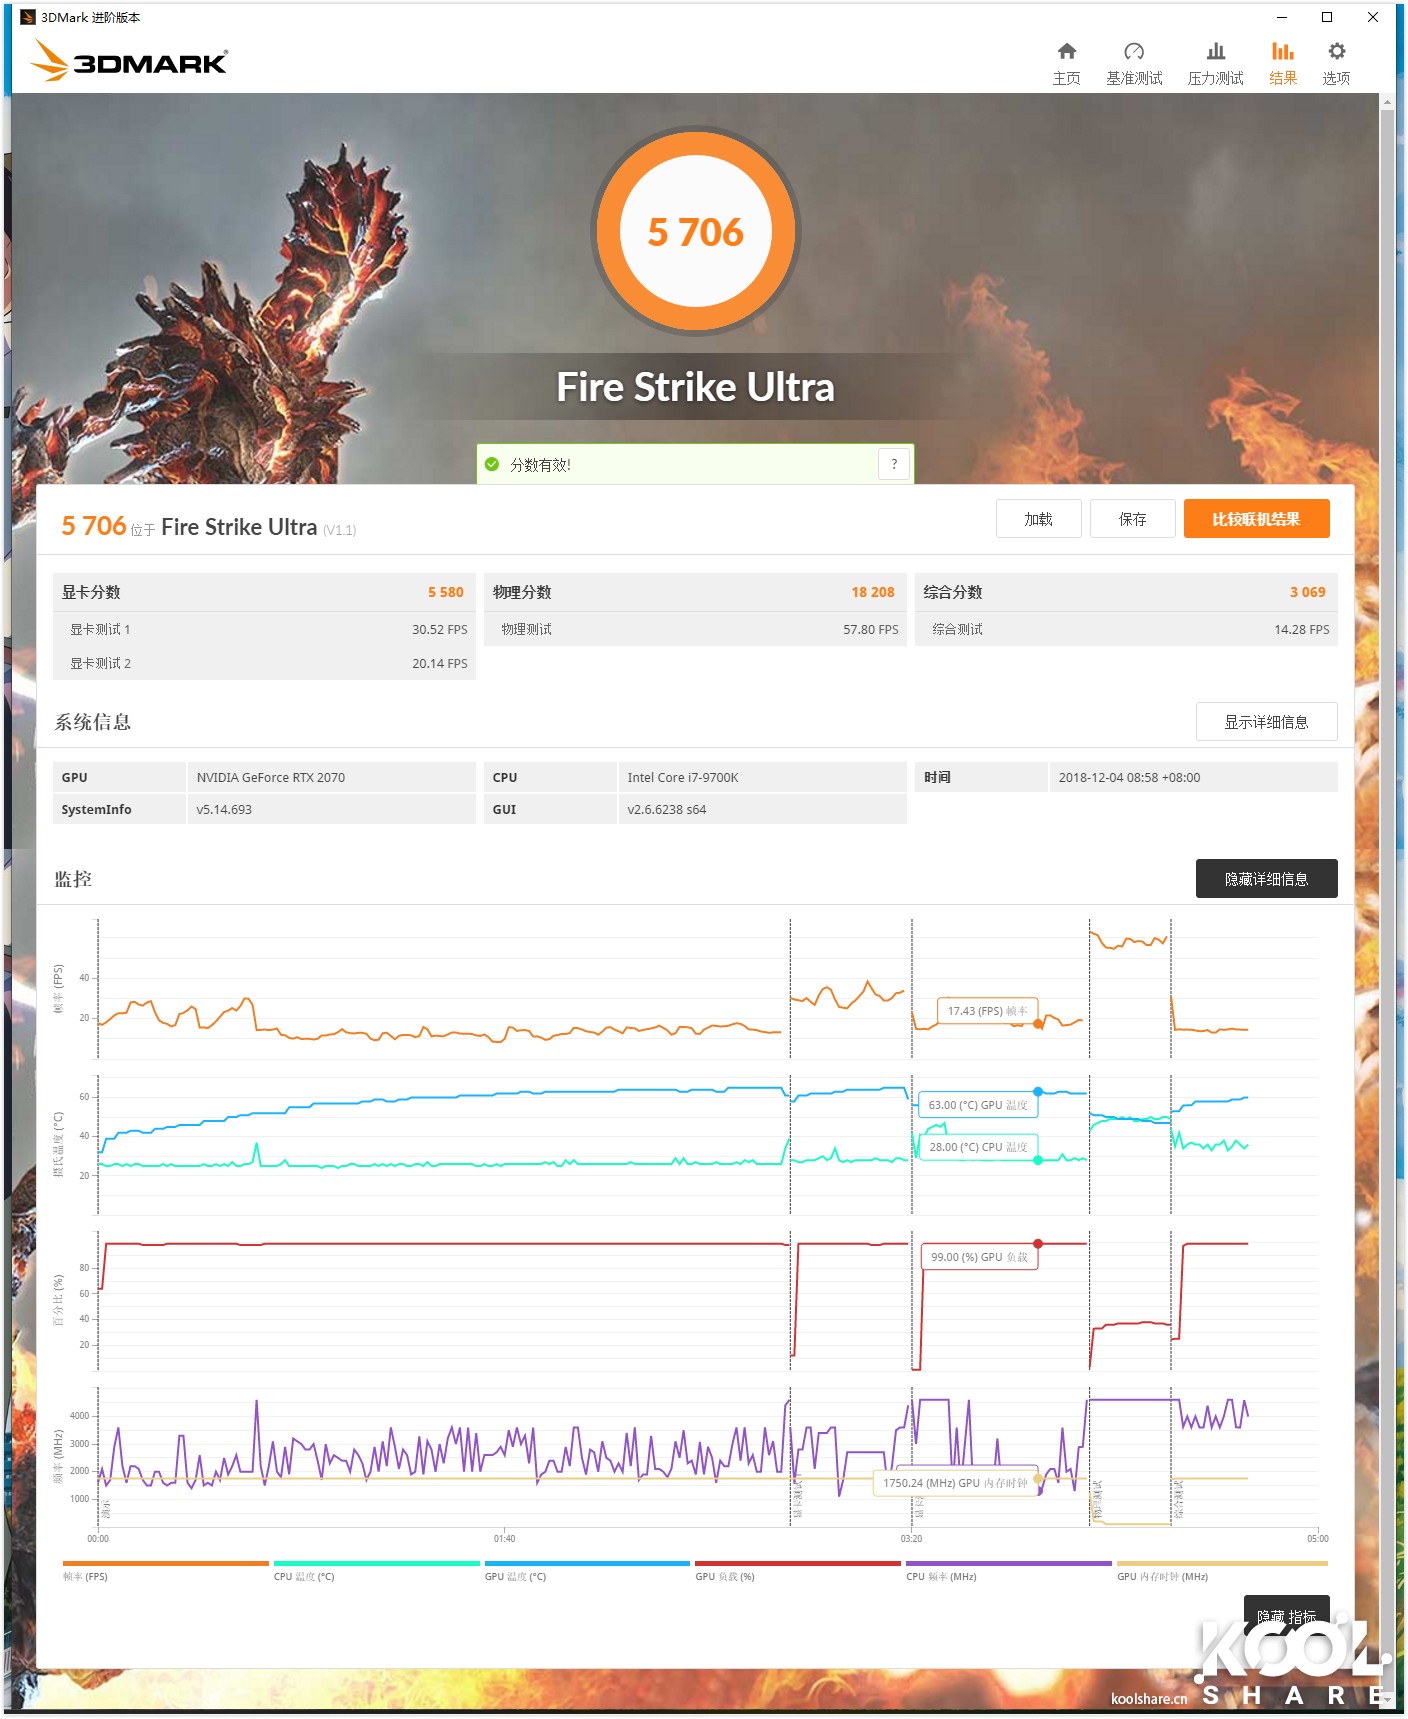The image size is (1408, 1719).
Task: Open the 基准测试 benchmark gauge icon
Action: 1133,52
